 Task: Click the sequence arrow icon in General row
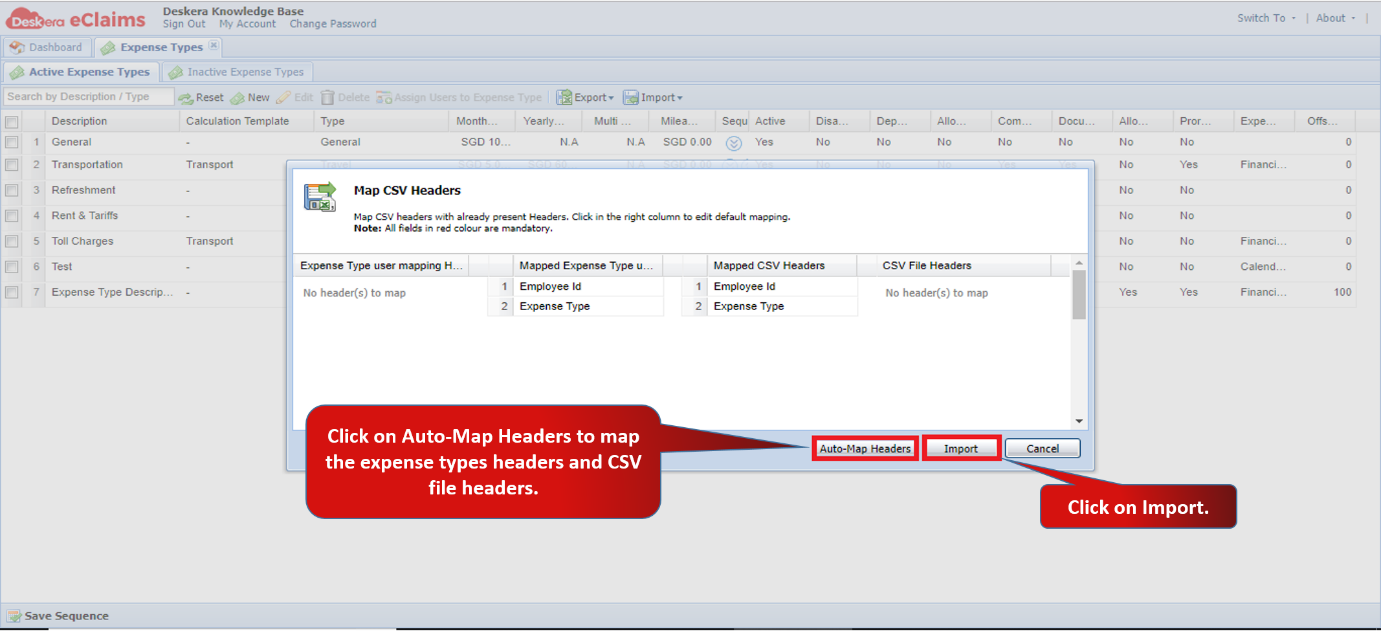tap(733, 143)
